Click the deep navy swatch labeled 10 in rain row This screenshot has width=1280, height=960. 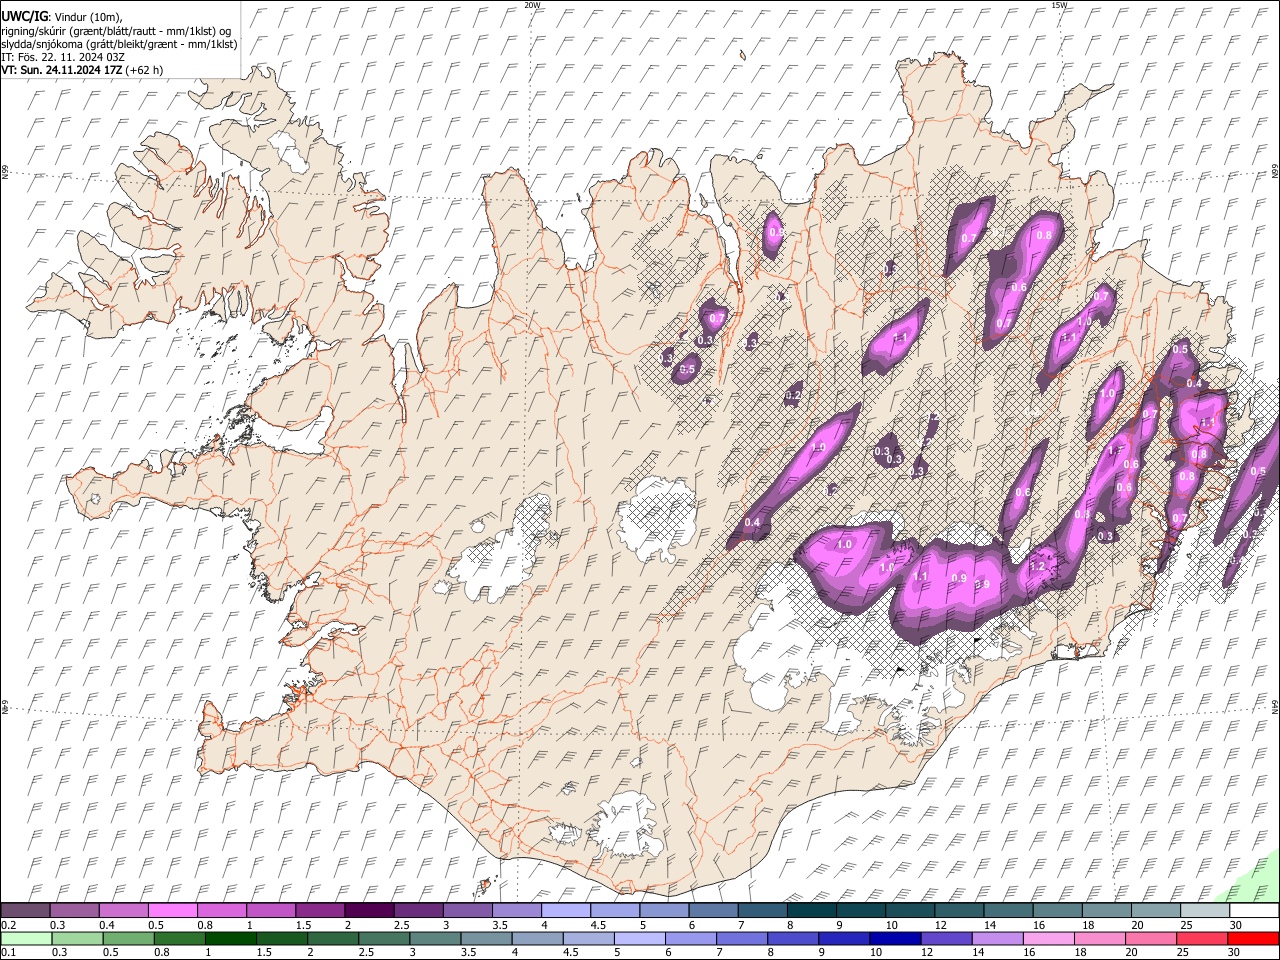coord(894,938)
